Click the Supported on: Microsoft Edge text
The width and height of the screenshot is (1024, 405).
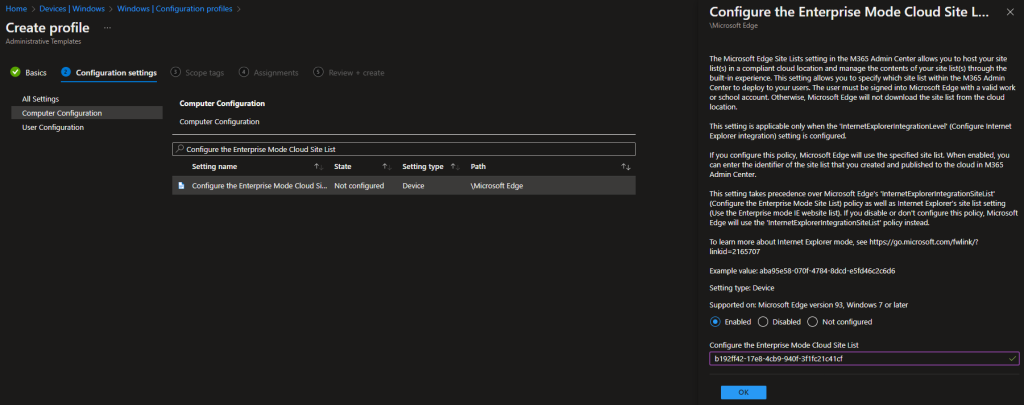pyautogui.click(x=808, y=305)
